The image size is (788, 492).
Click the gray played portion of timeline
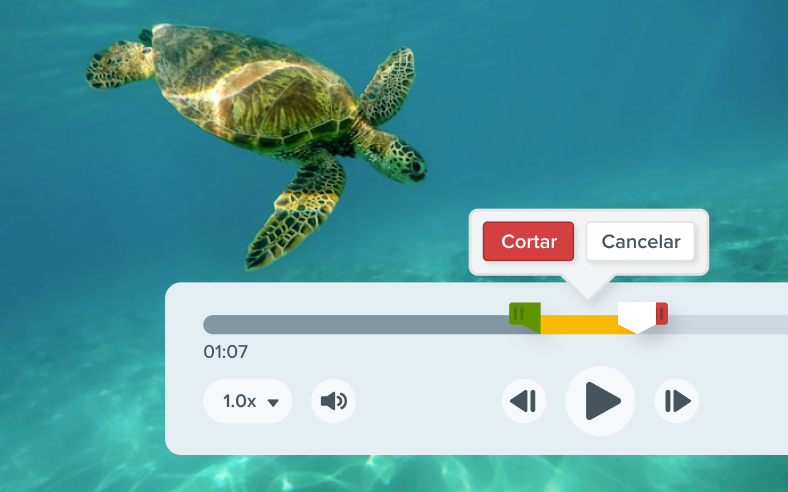357,325
